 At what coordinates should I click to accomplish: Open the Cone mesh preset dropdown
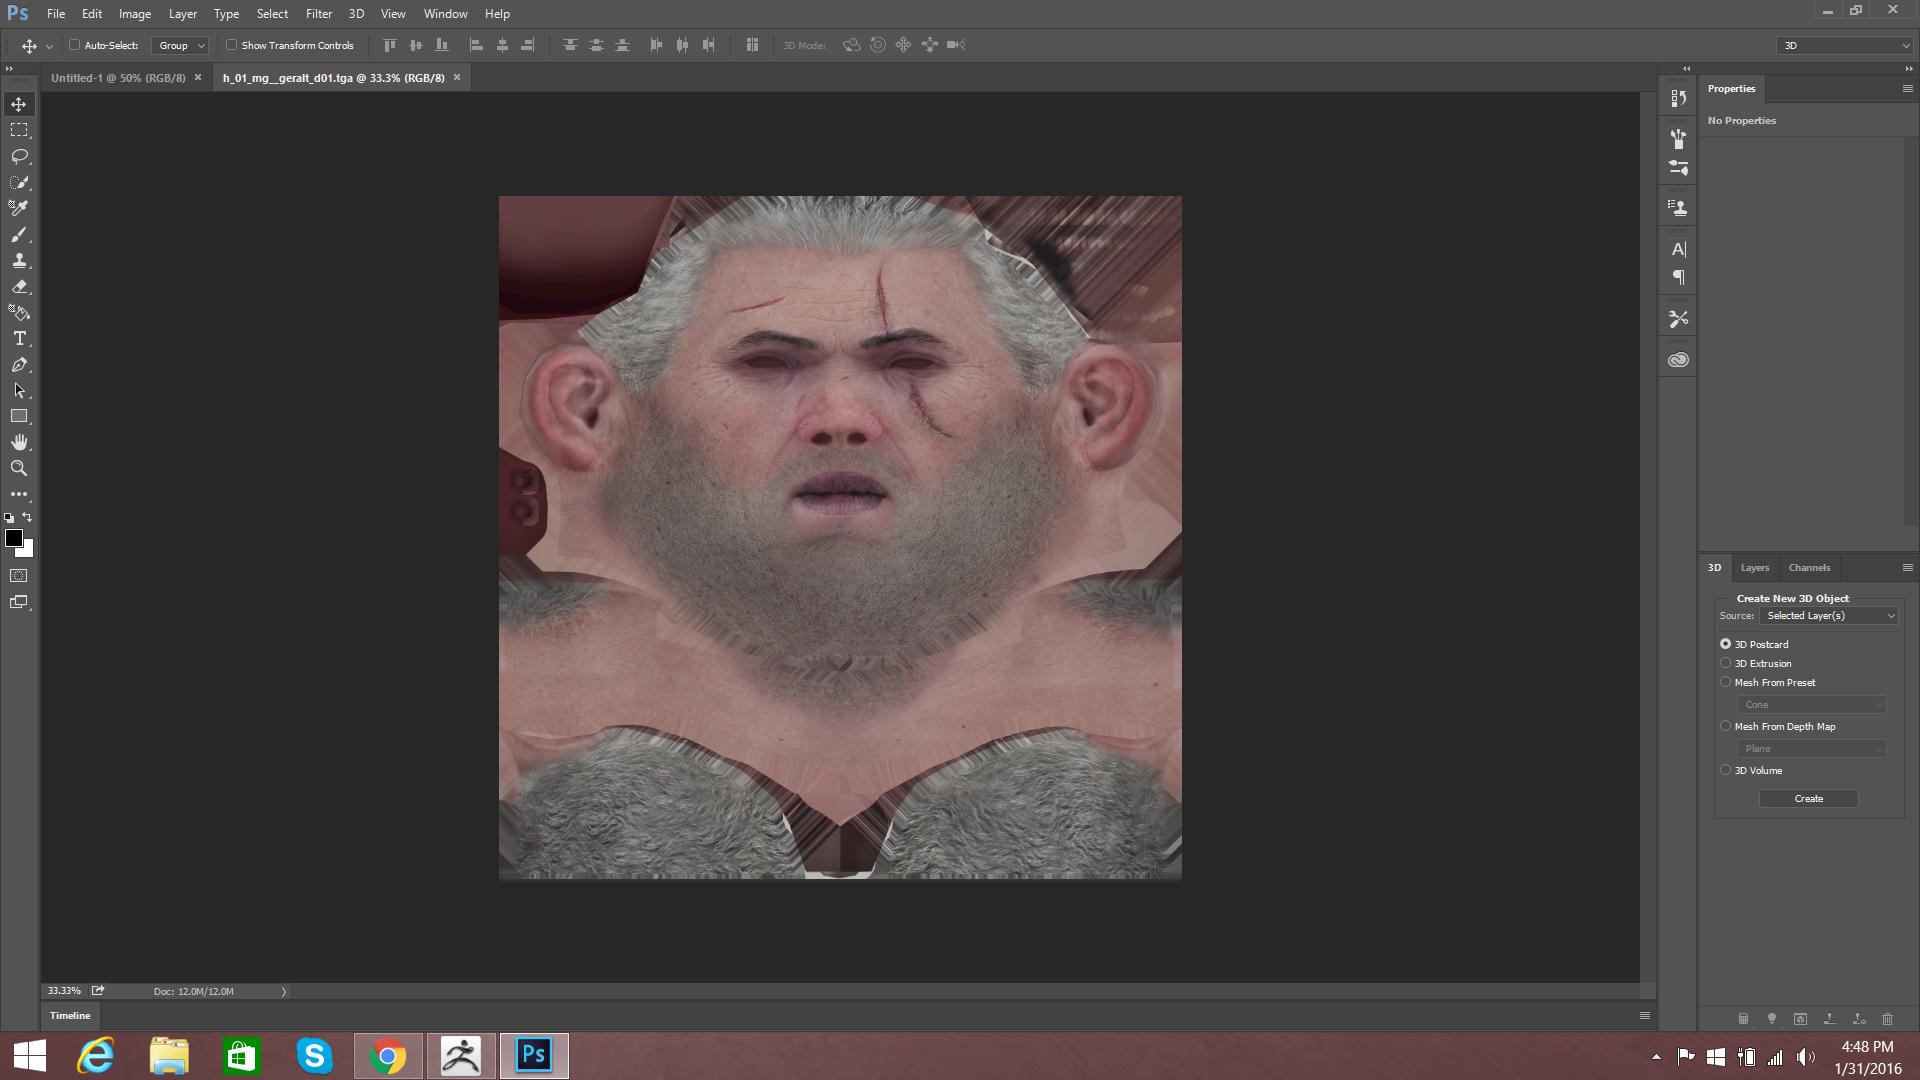pyautogui.click(x=1812, y=705)
